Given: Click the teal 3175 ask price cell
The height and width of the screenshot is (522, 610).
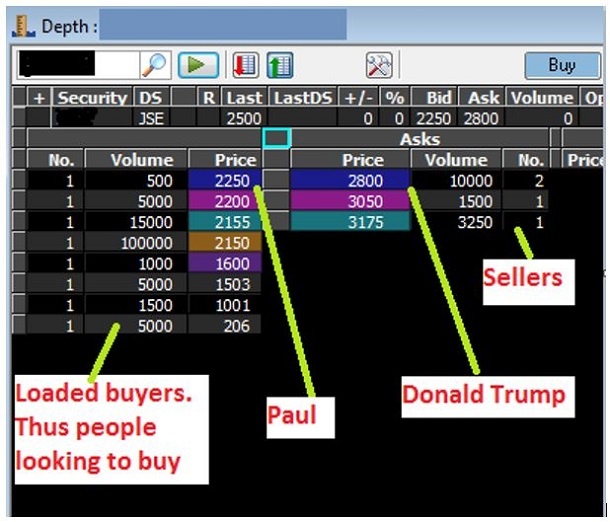Looking at the screenshot, I should pos(350,222).
